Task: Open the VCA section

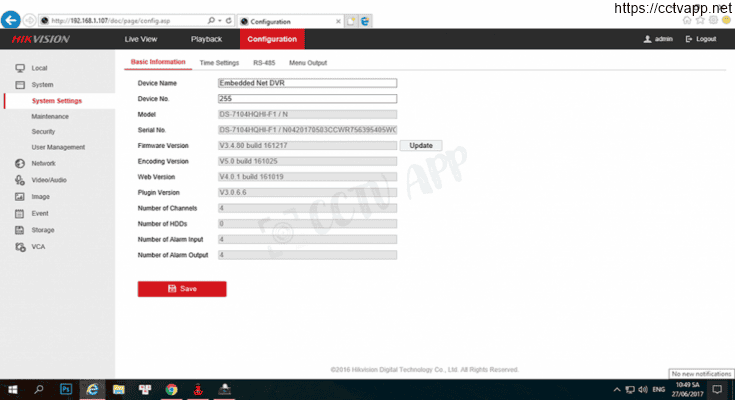Action: tap(38, 246)
